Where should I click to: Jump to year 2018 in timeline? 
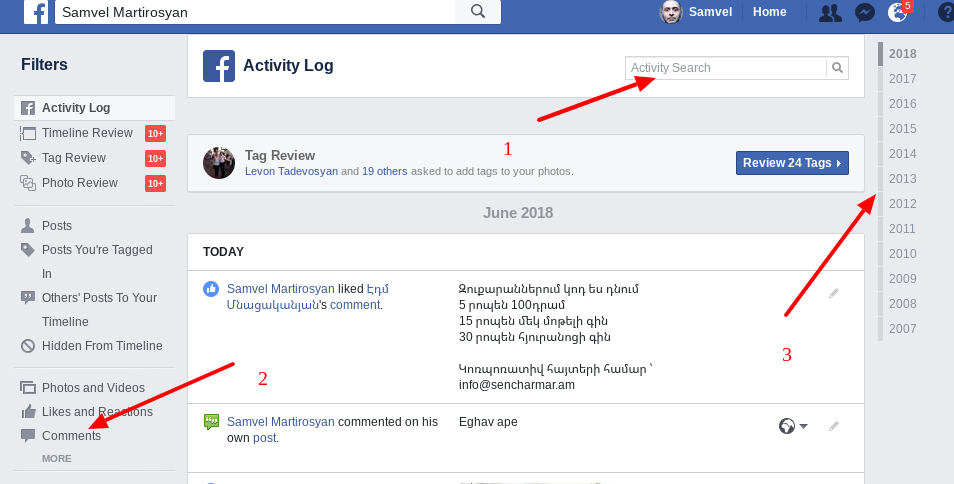pos(902,54)
